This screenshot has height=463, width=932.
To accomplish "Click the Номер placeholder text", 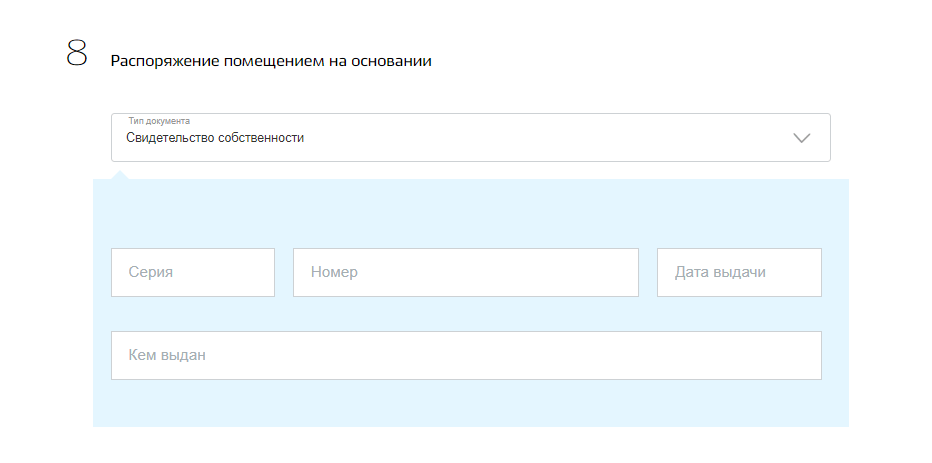I will tap(334, 272).
